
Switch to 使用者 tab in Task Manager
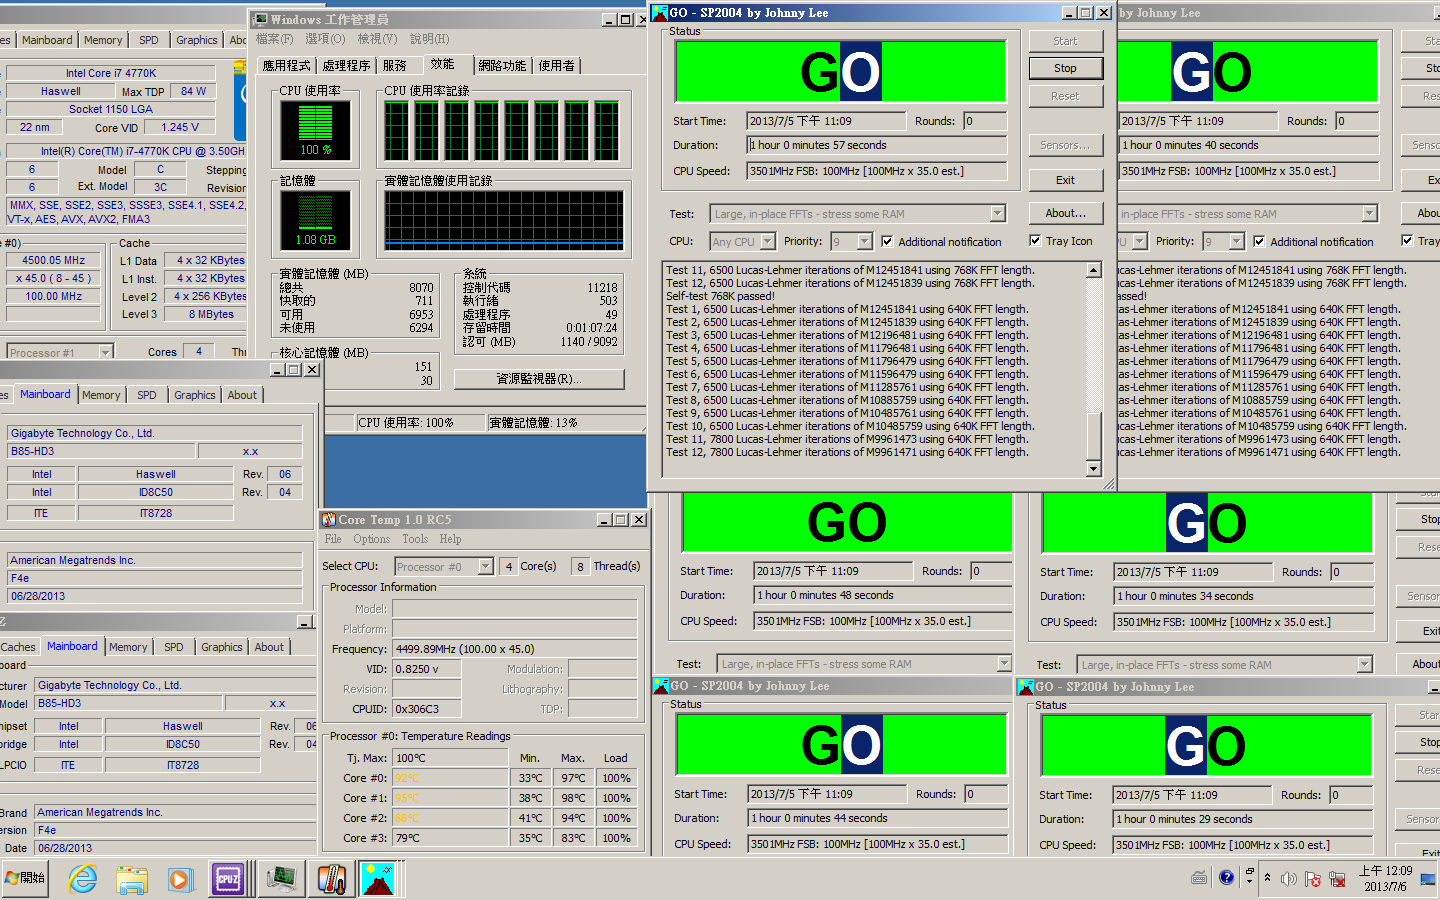coord(557,66)
